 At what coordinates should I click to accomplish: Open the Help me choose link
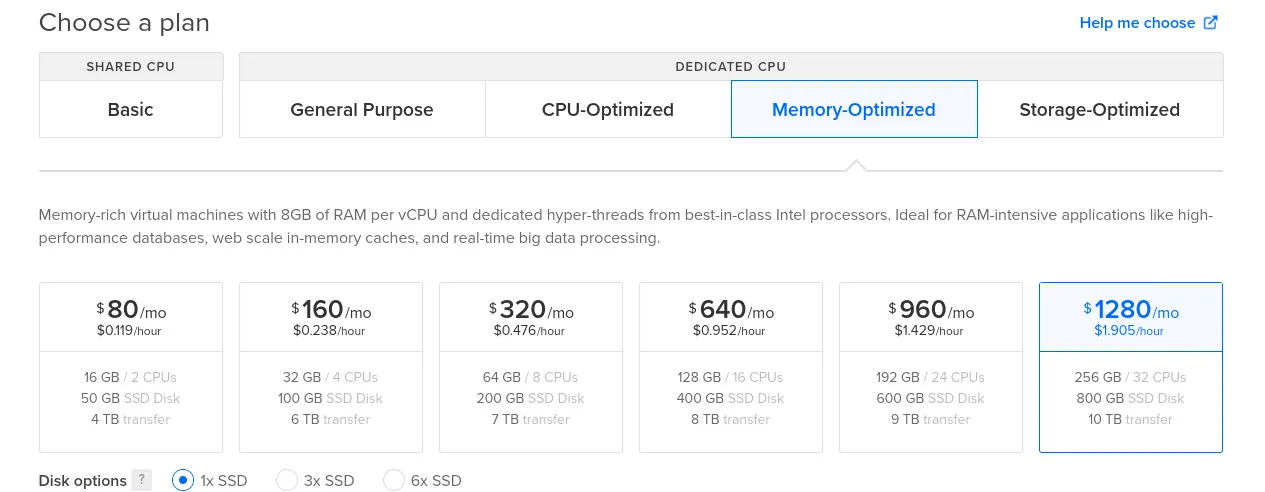pos(1137,23)
